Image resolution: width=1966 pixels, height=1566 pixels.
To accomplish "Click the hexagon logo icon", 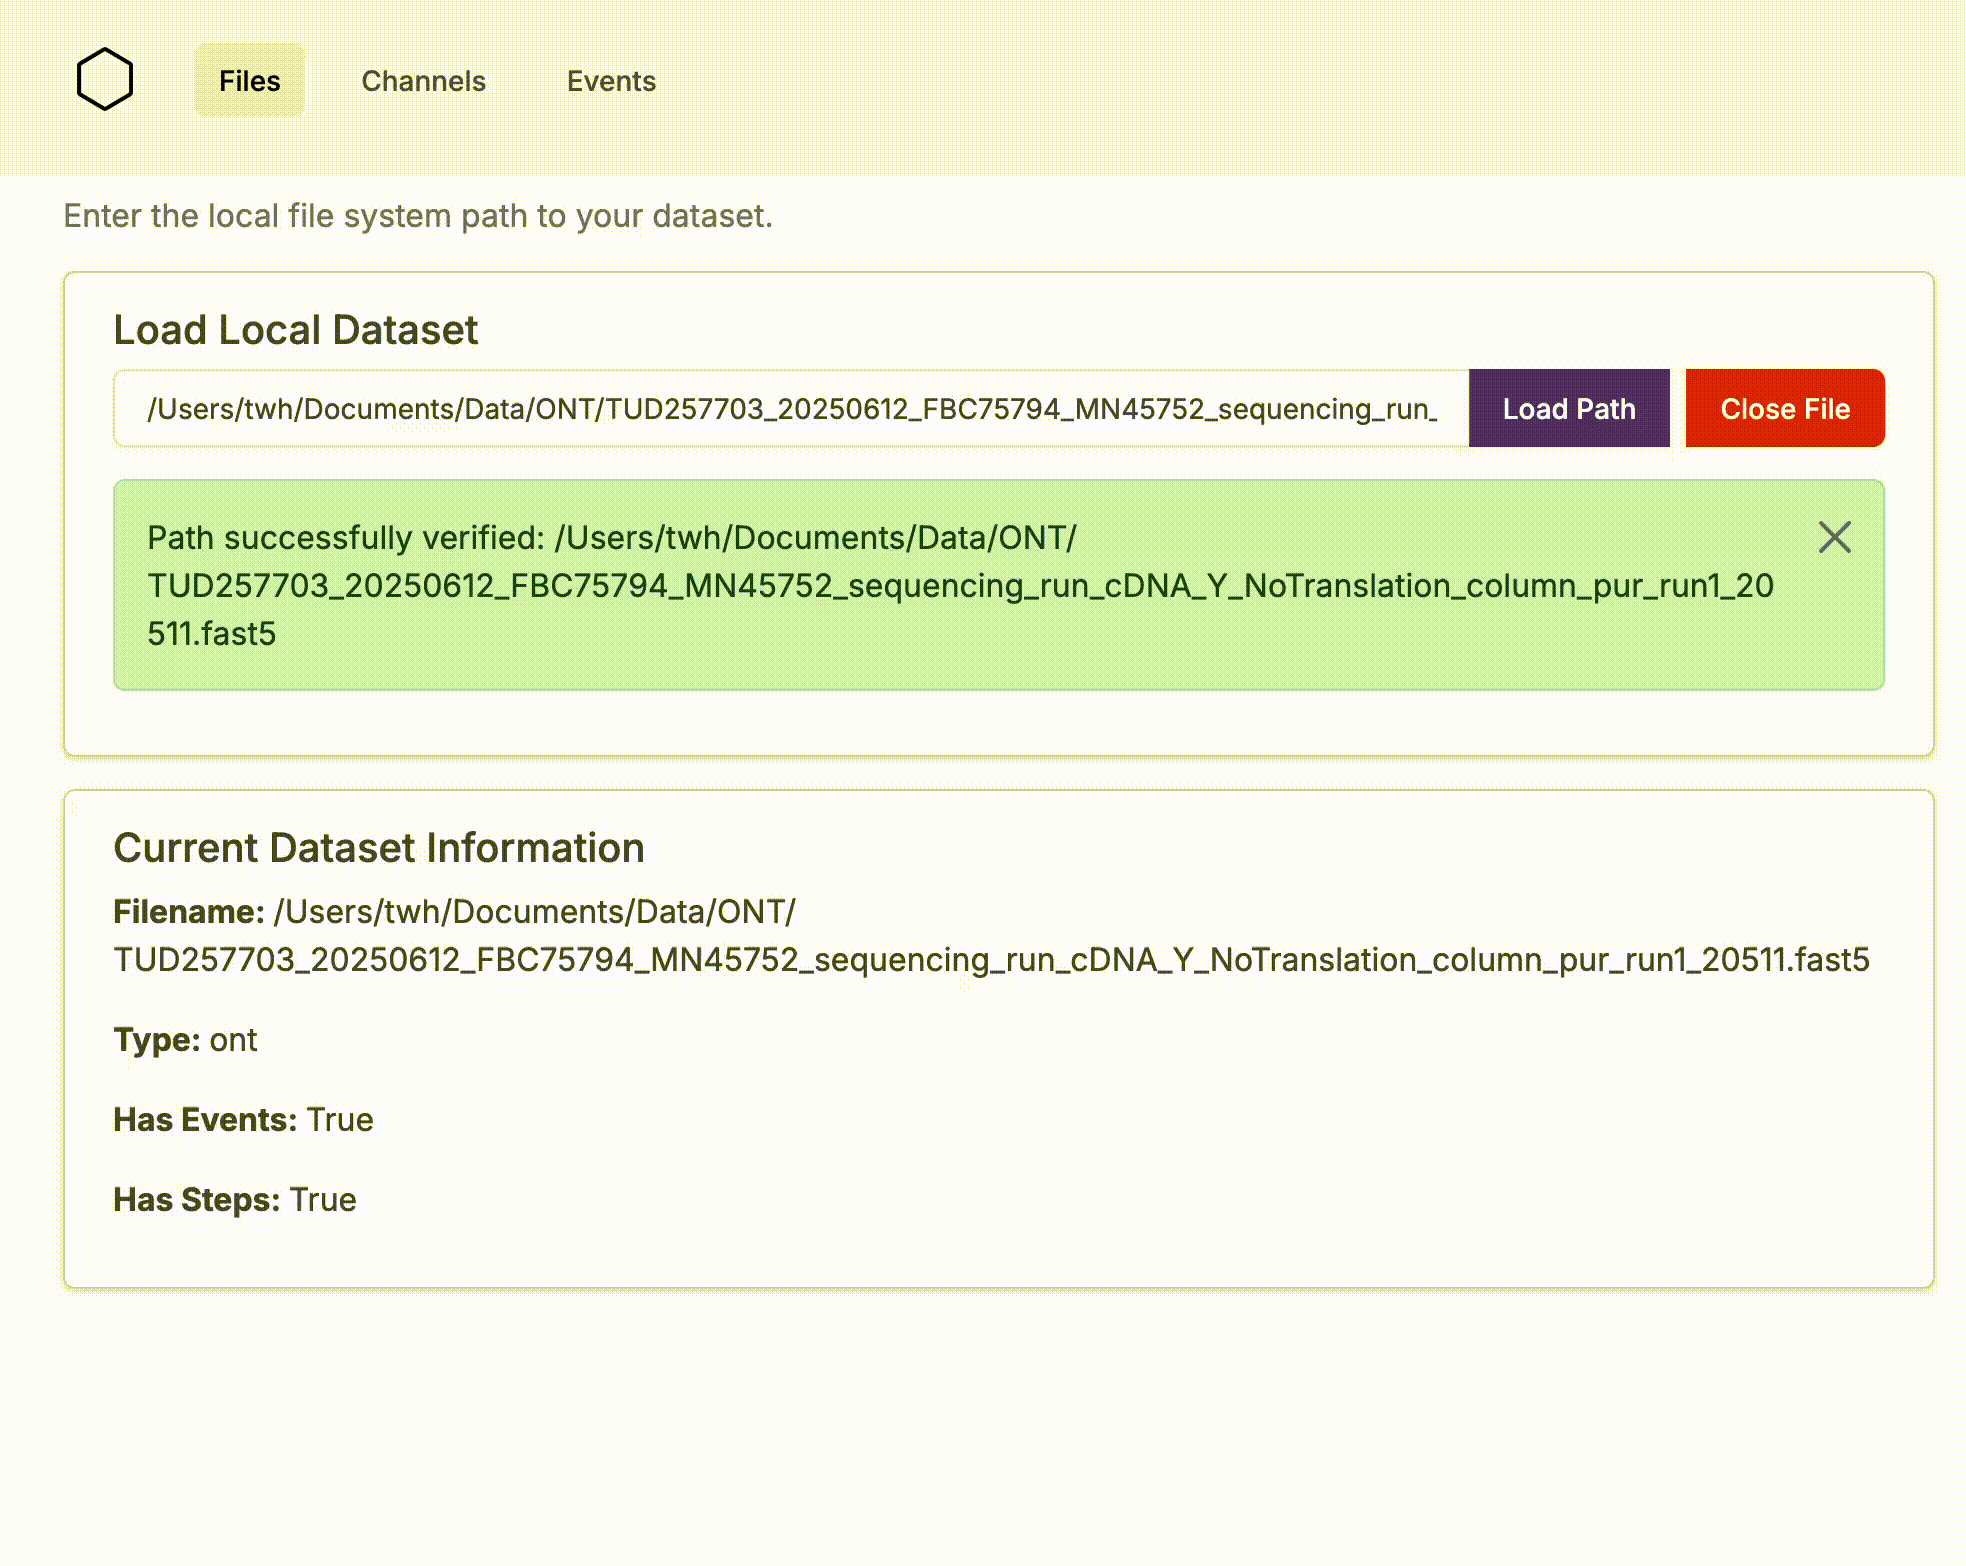I will point(104,79).
